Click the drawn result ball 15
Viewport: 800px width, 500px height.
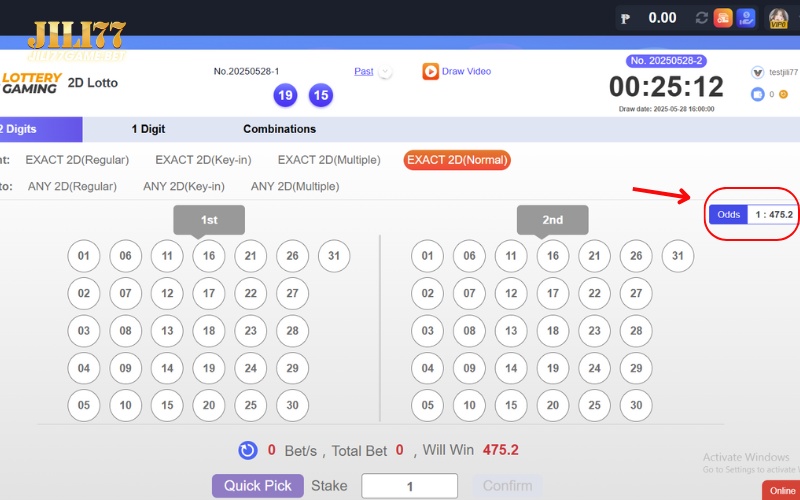(321, 95)
